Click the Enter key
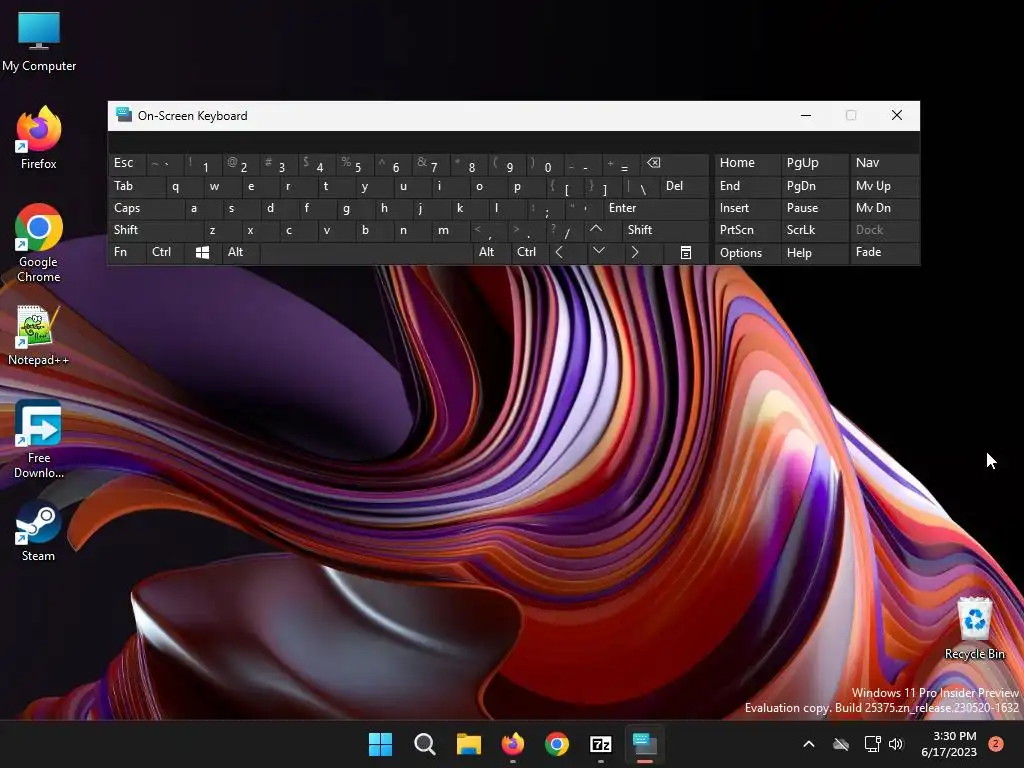Image resolution: width=1024 pixels, height=768 pixels. pyautogui.click(x=656, y=208)
